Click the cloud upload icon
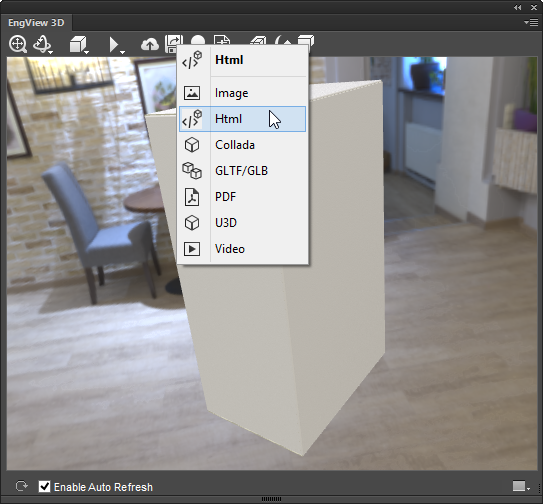 (150, 45)
